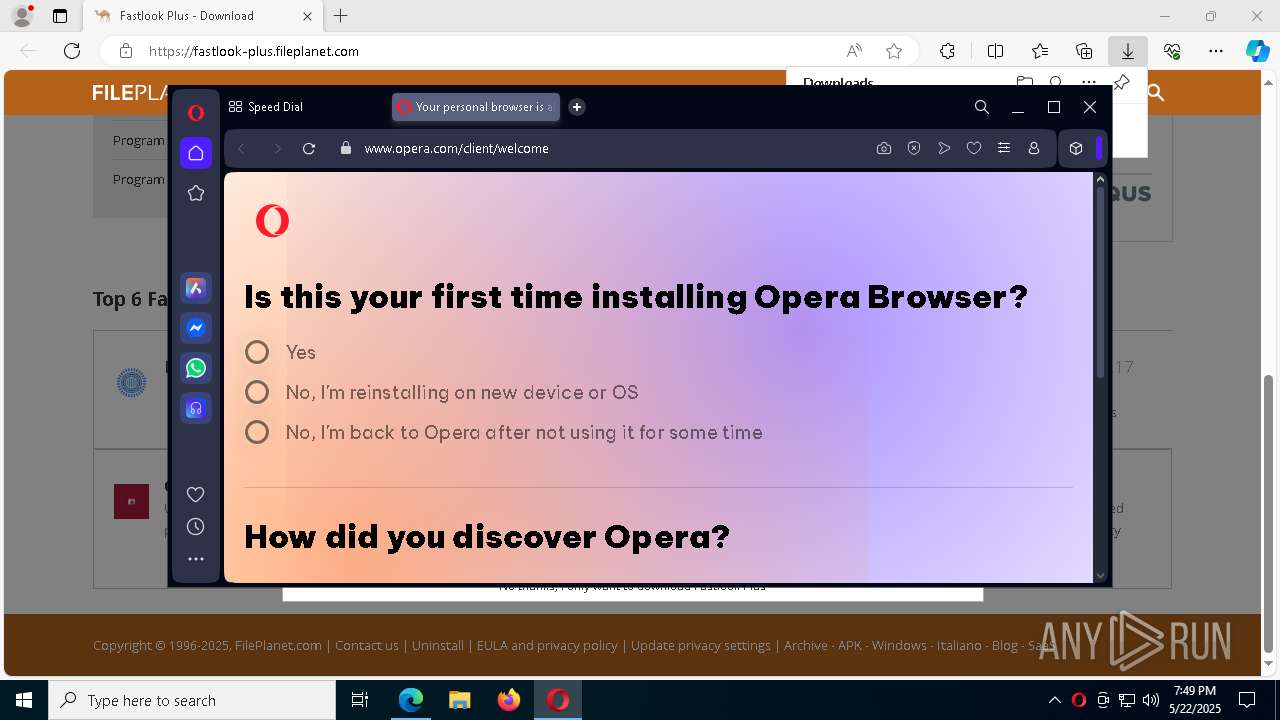This screenshot has height=720, width=1280.
Task: Click the Opera page vertical scrollbar thumb
Action: pos(1101,282)
